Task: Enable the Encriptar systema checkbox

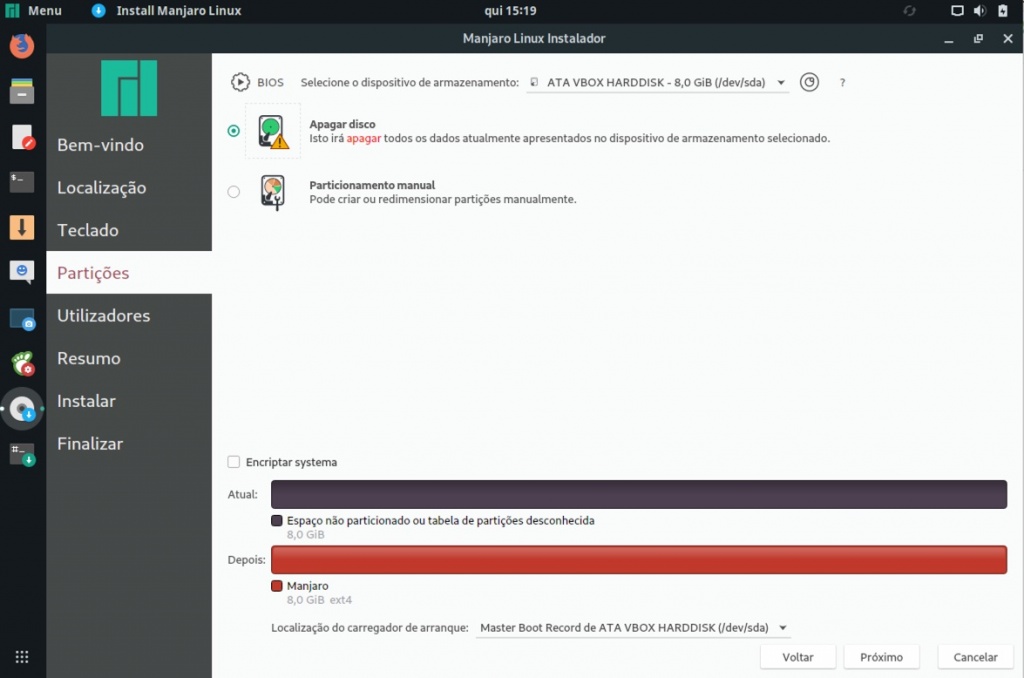Action: [233, 462]
